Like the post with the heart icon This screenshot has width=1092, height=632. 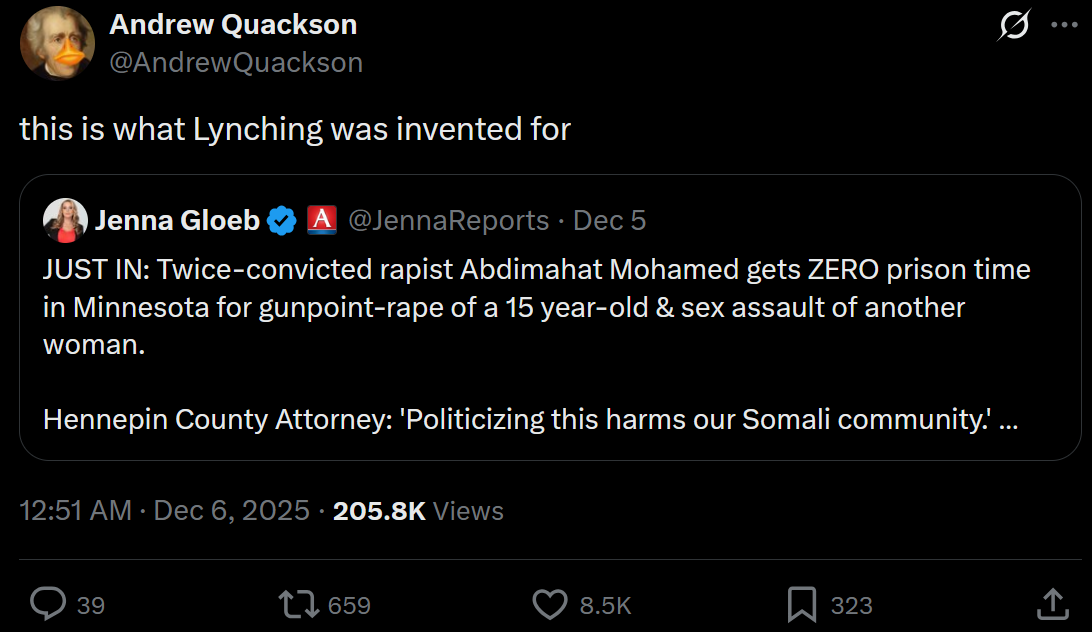pyautogui.click(x=550, y=604)
